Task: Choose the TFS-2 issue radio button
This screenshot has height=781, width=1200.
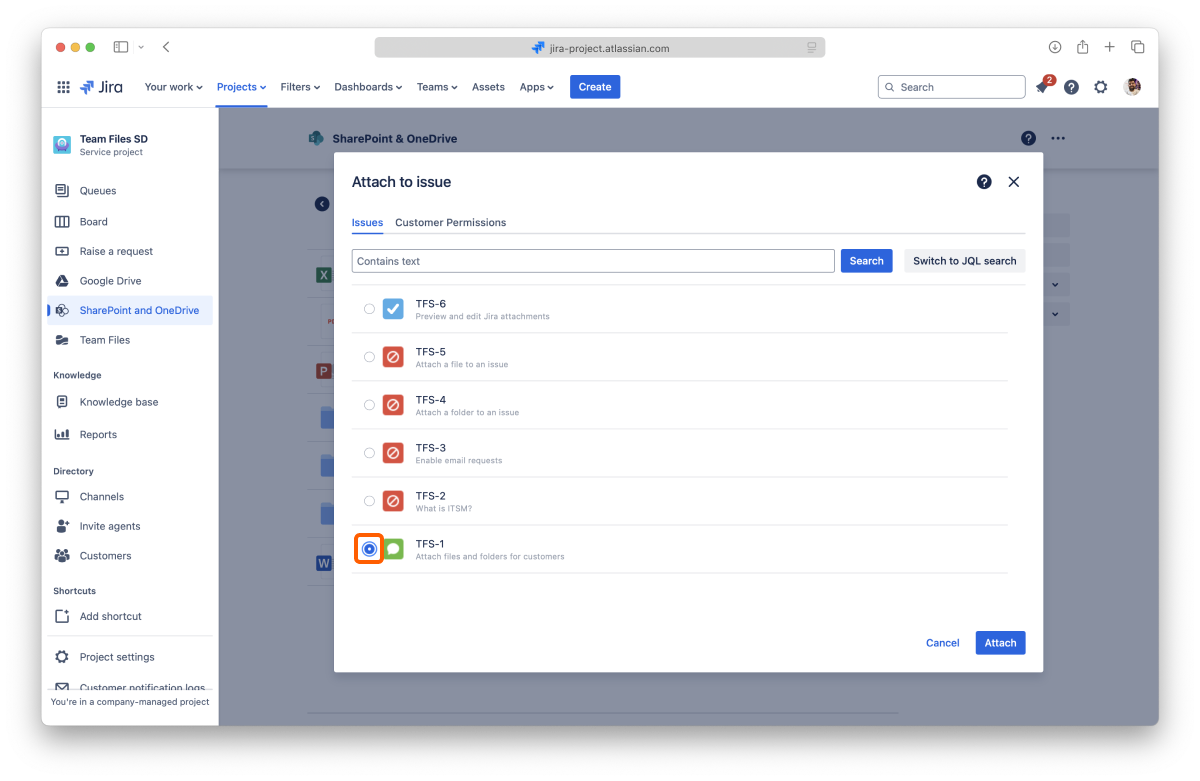Action: click(x=369, y=501)
